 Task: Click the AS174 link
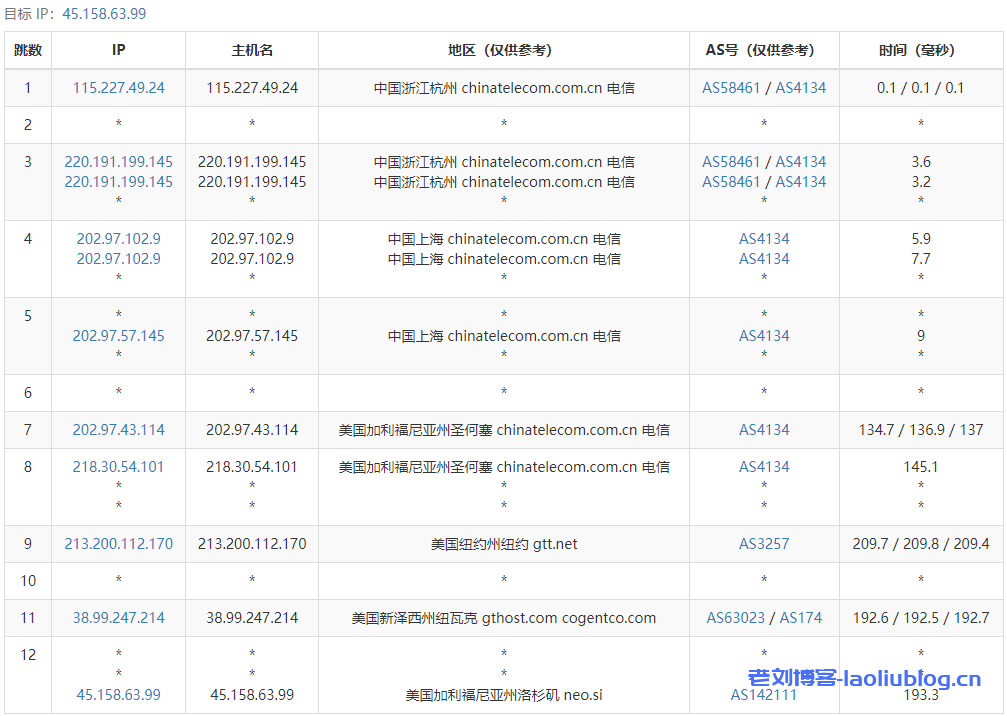[x=801, y=618]
